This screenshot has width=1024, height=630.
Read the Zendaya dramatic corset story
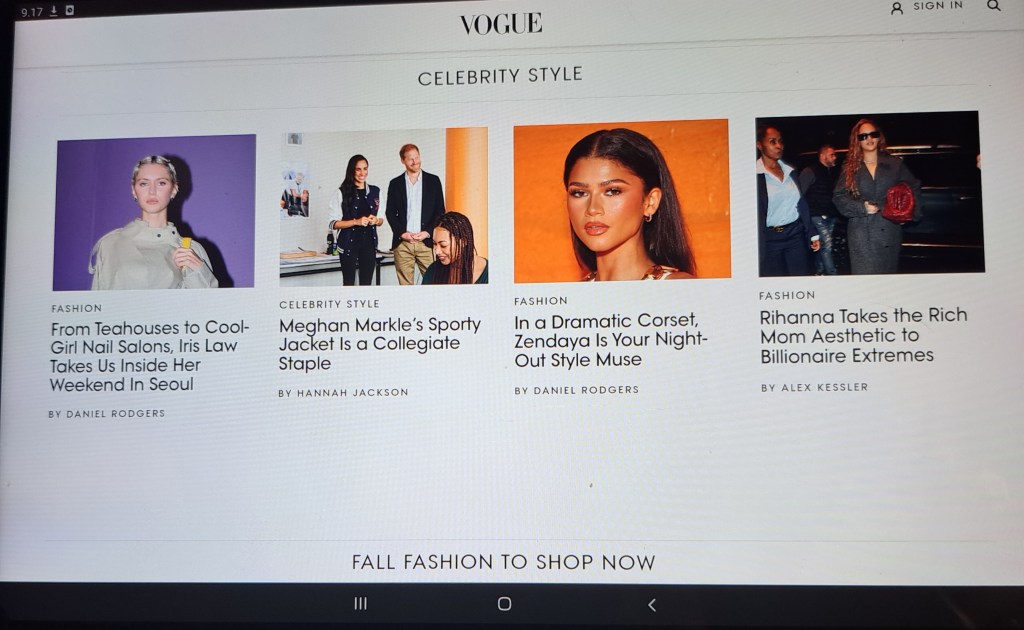tap(611, 340)
